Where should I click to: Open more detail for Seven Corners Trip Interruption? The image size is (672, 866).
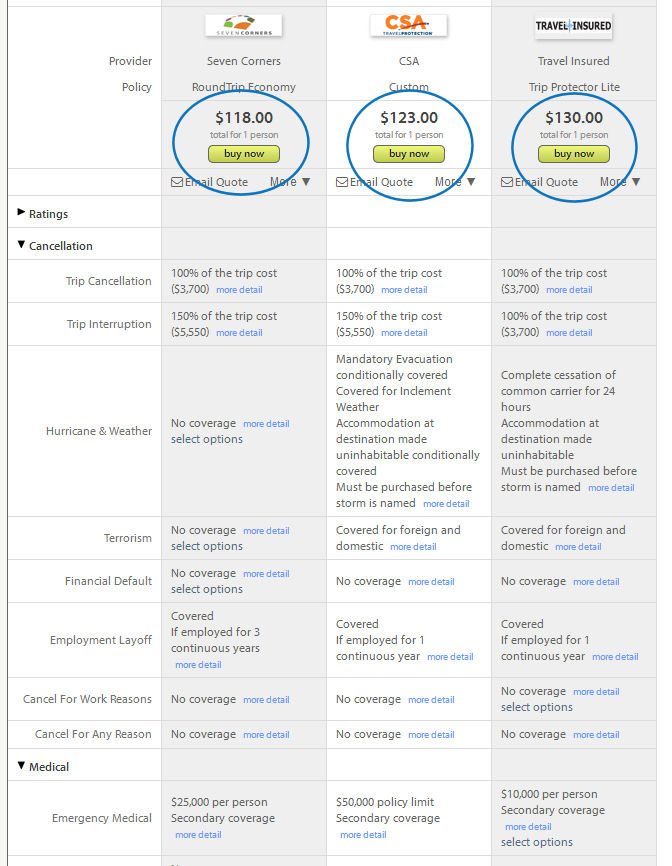[x=239, y=332]
